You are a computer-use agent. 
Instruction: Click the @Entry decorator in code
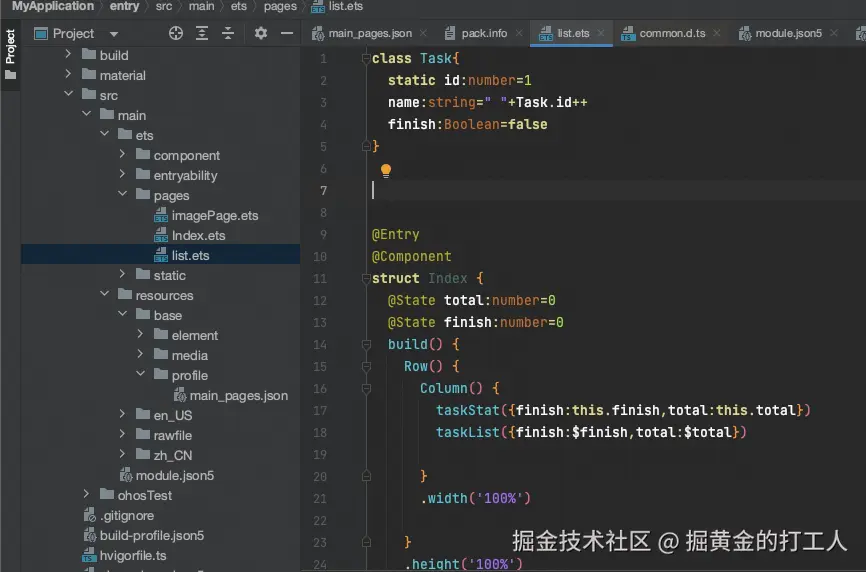pyautogui.click(x=395, y=234)
